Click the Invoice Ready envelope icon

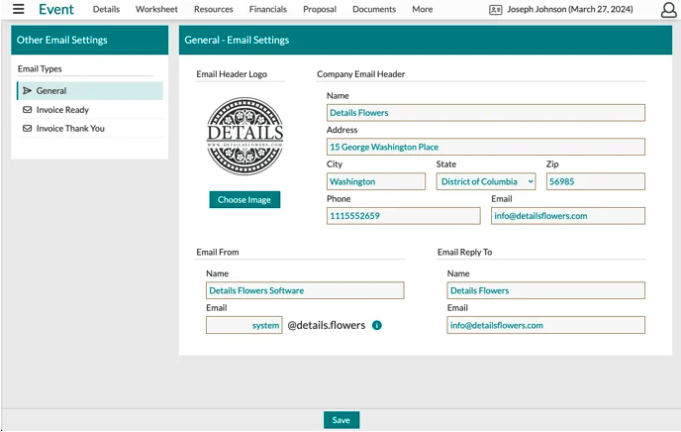coord(27,110)
